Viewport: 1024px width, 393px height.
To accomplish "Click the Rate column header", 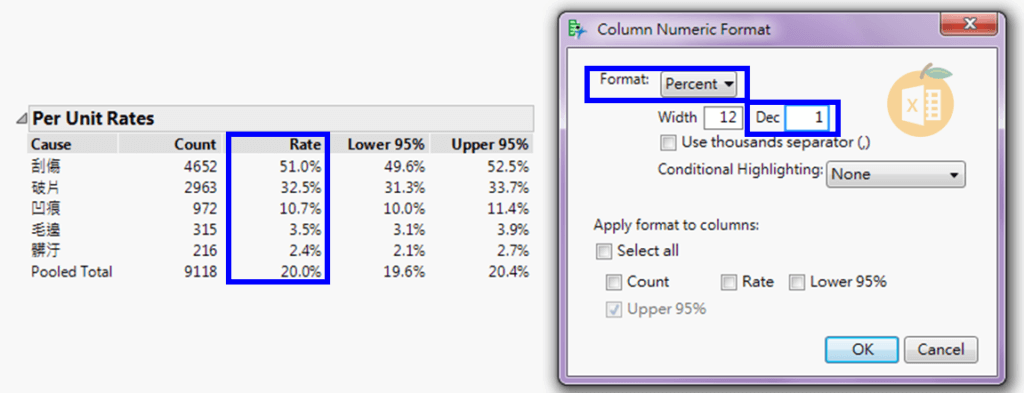I will pyautogui.click(x=306, y=144).
